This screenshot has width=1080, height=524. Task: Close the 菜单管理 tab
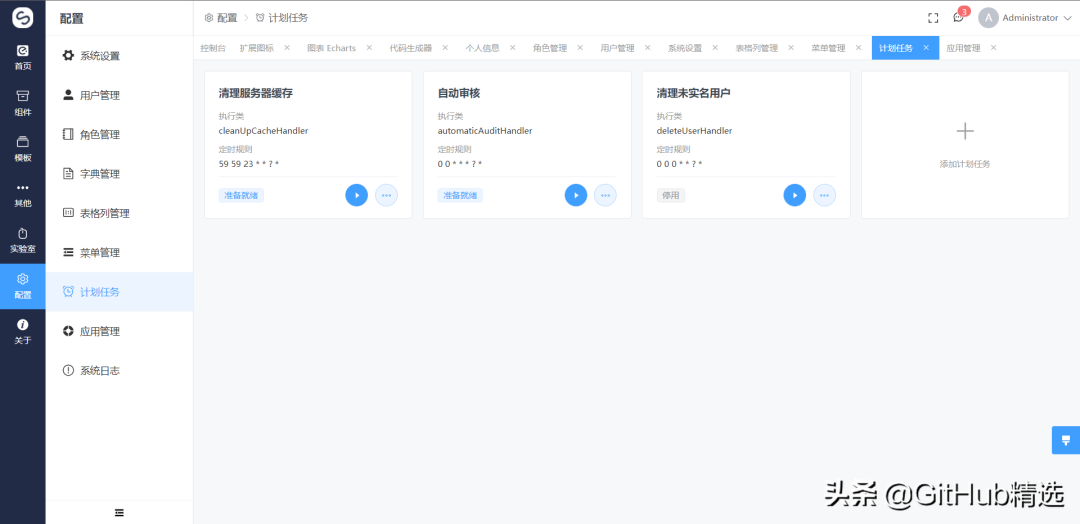coord(858,48)
